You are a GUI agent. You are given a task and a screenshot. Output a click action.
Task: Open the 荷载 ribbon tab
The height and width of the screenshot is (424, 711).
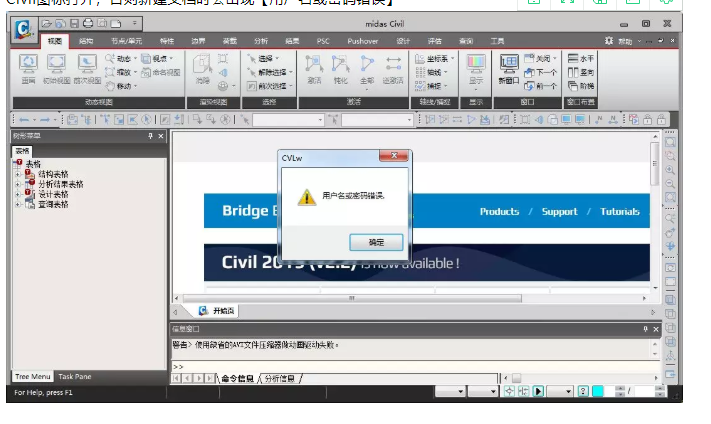coord(229,41)
